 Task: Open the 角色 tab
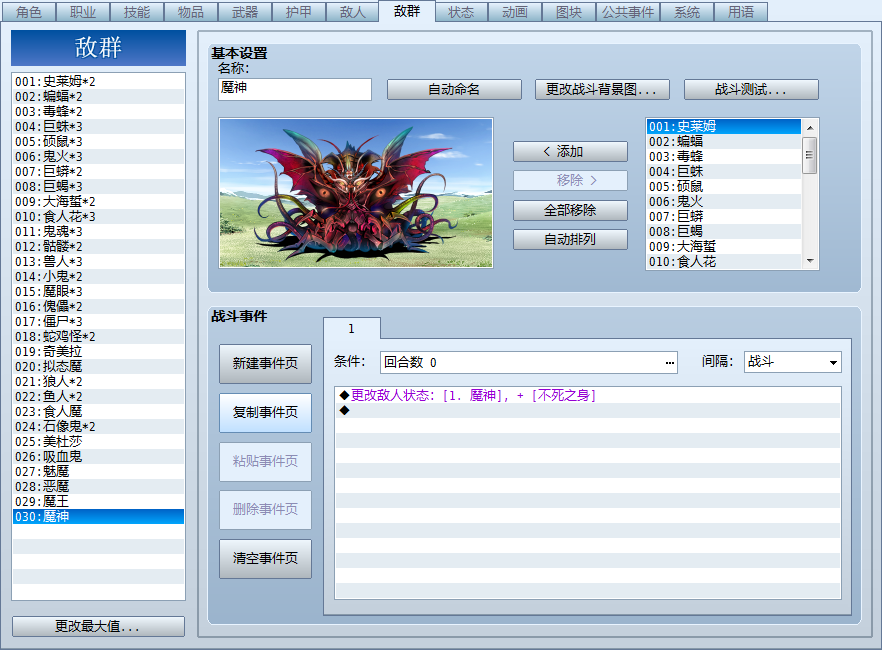(x=29, y=12)
